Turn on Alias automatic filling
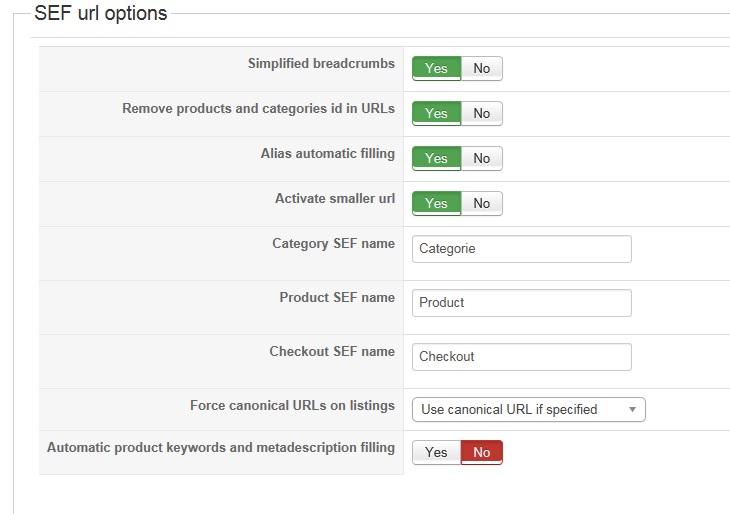 tap(436, 158)
